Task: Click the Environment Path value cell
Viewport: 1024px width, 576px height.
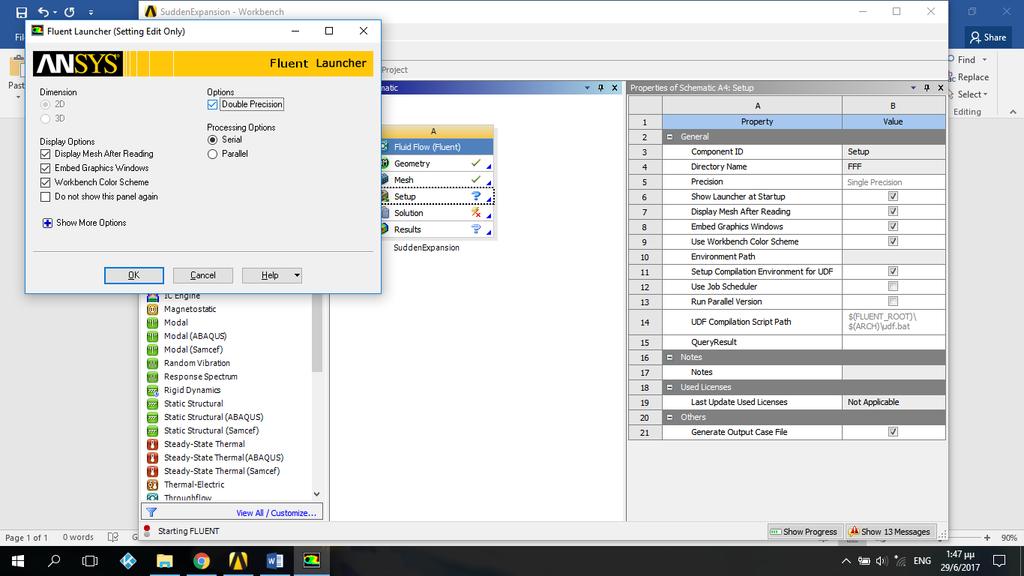Action: [x=893, y=257]
